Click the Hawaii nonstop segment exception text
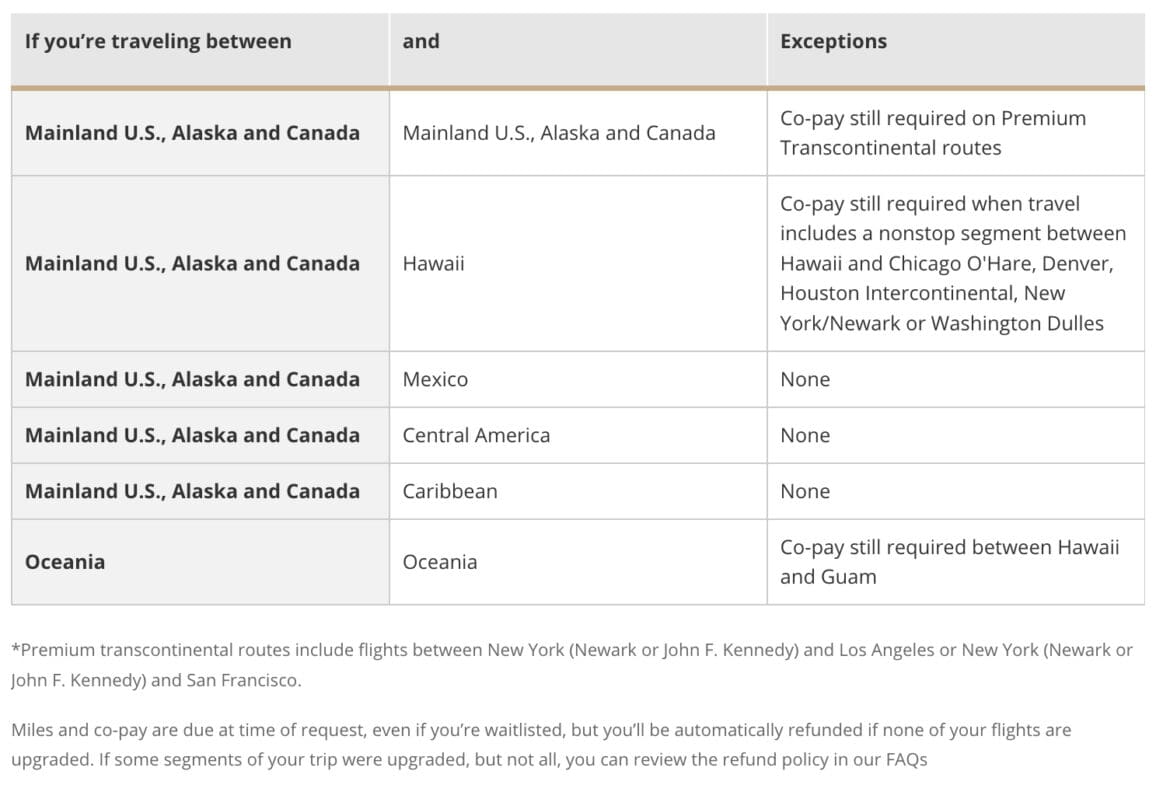 point(952,264)
